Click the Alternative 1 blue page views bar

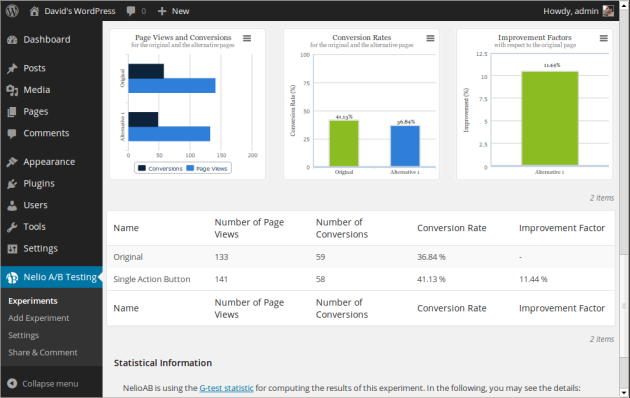tap(169, 134)
